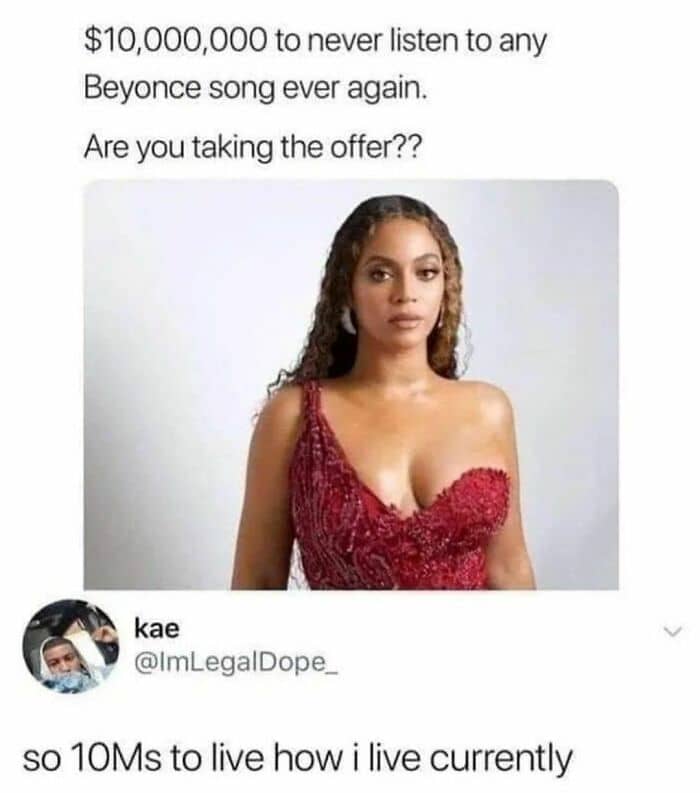
Task: Expand the tweet options chevron
Action: tap(673, 631)
